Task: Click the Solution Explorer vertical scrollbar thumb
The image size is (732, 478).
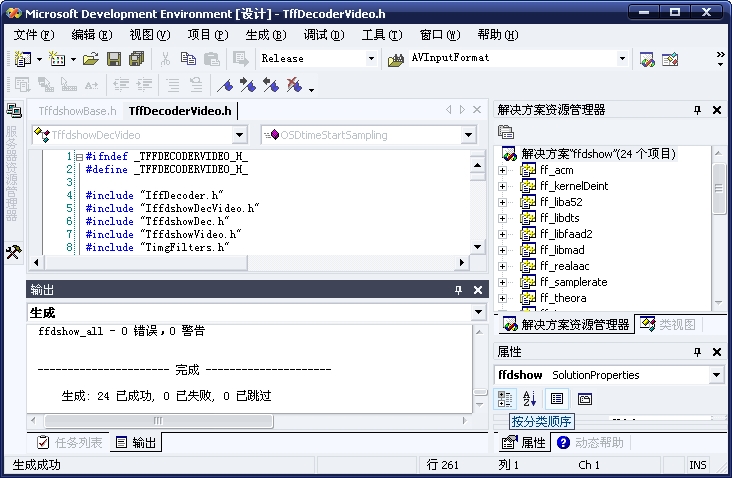Action: click(718, 189)
